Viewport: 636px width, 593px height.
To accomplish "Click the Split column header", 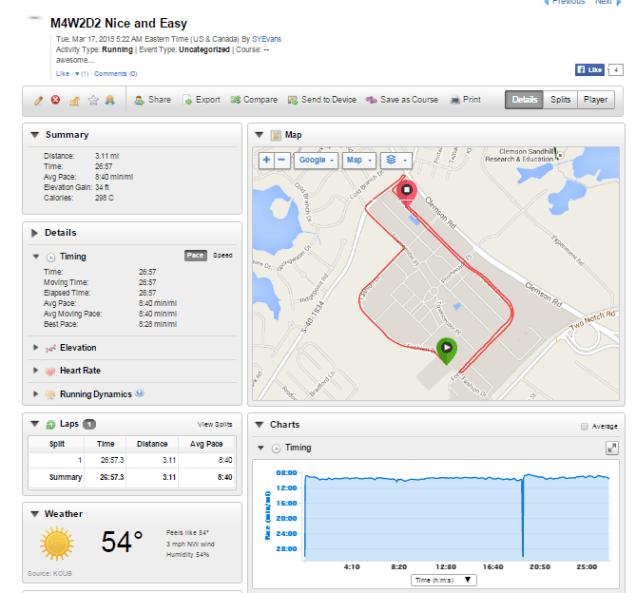I will [57, 444].
